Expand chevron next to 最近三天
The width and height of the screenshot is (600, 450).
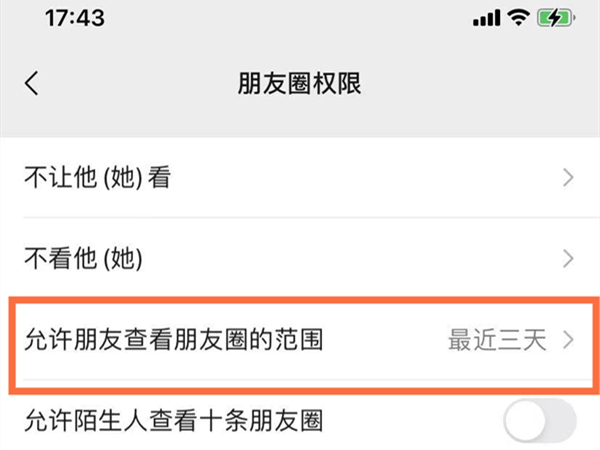568,340
